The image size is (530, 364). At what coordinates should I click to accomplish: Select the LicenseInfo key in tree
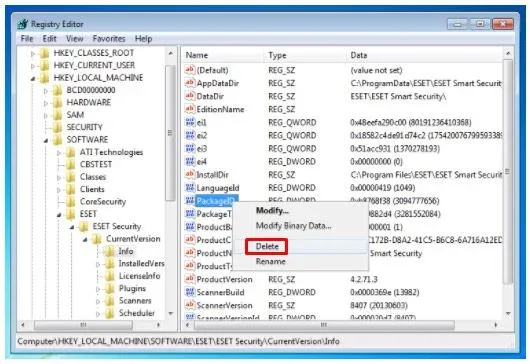139,276
